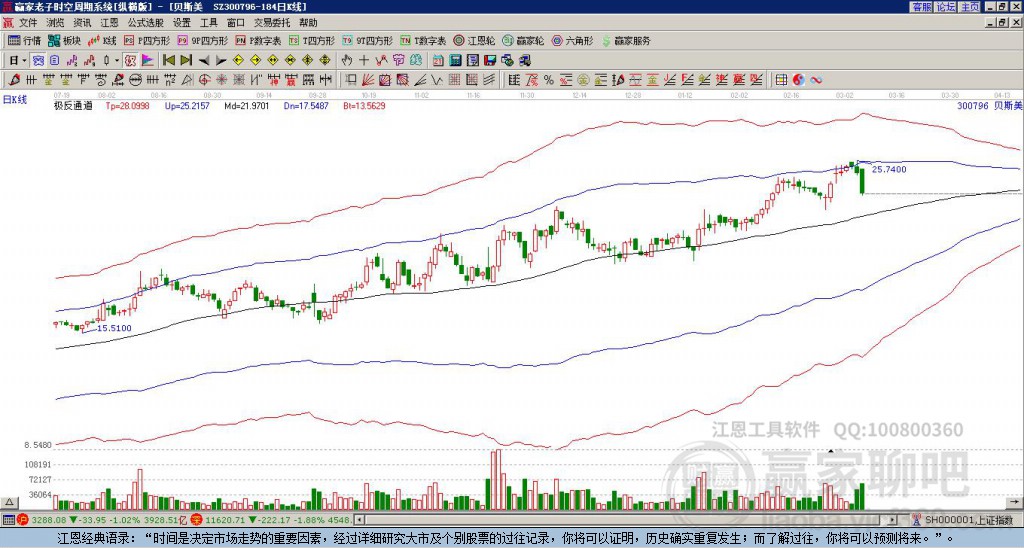Click the 3288.08 index value in status bar
Image resolution: width=1024 pixels, height=548 pixels.
[49, 520]
